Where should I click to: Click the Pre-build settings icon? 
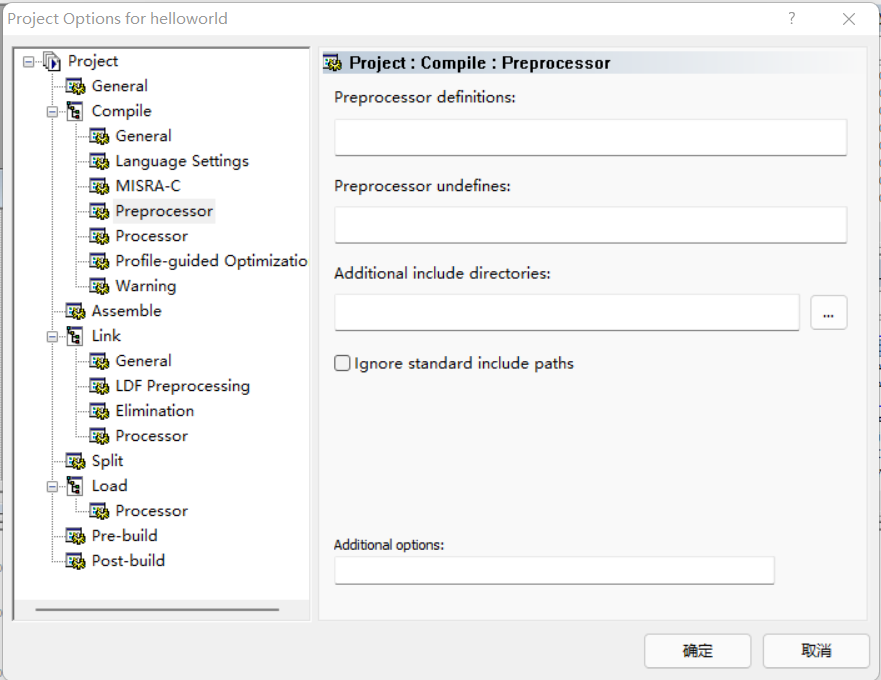tap(75, 536)
